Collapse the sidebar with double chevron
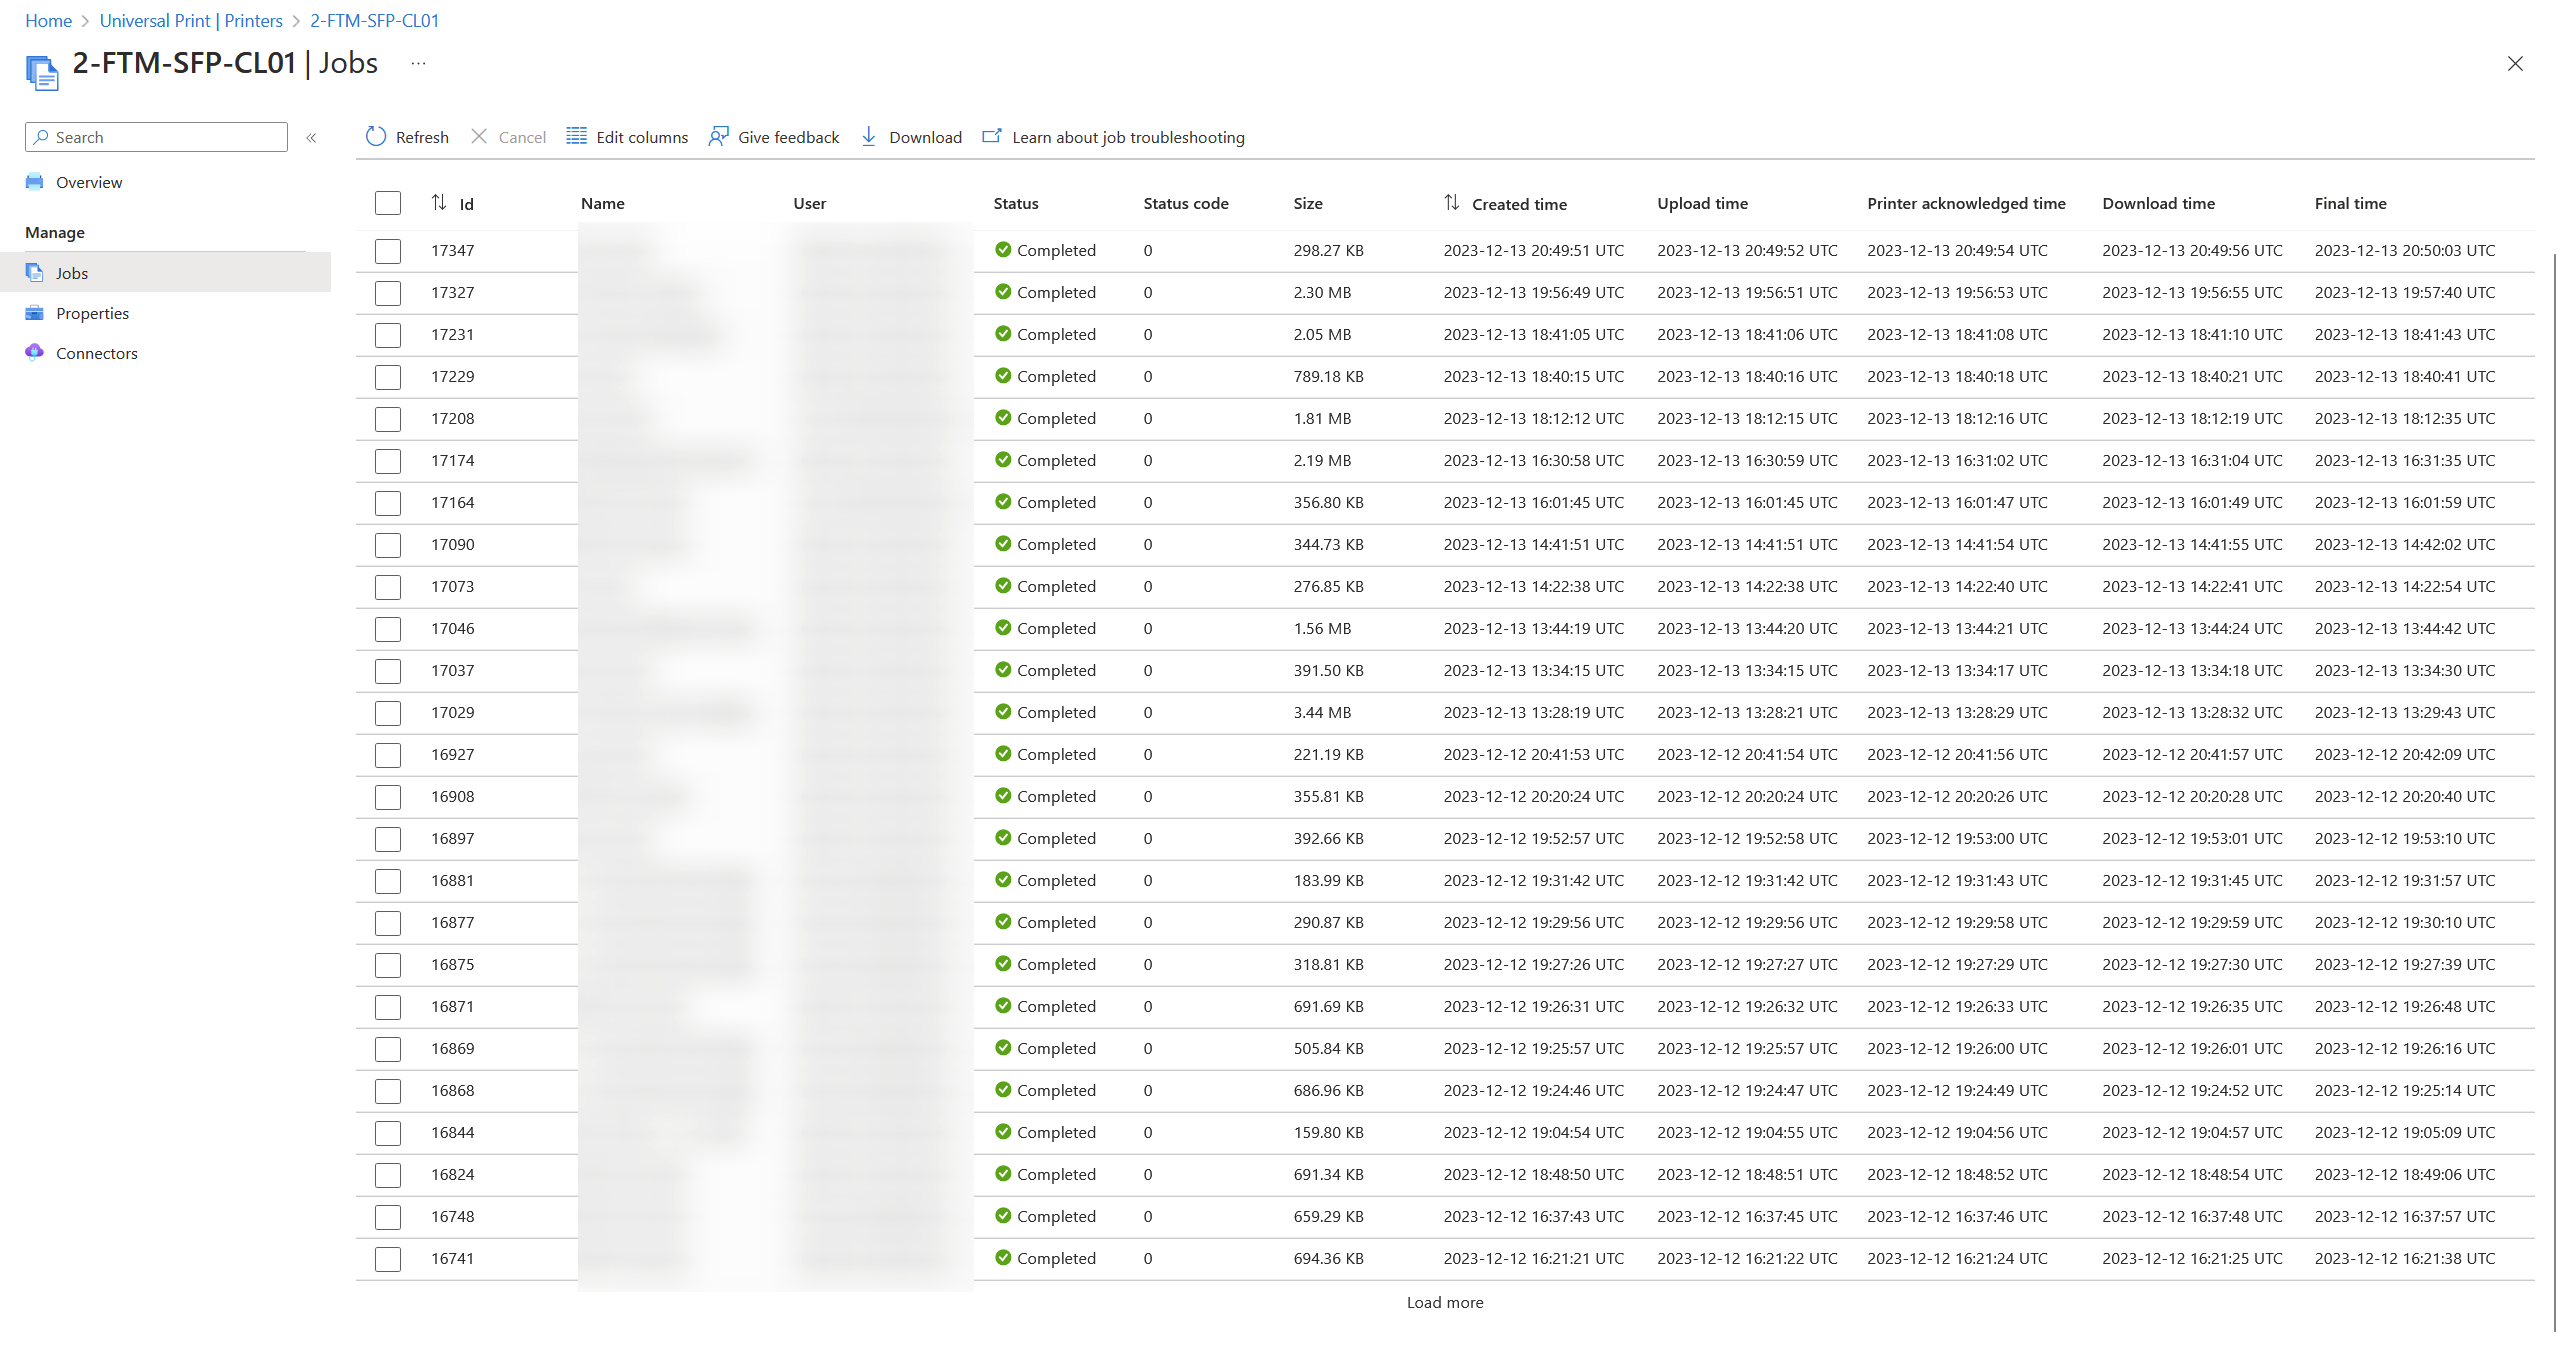The height and width of the screenshot is (1345, 2558). tap(311, 138)
